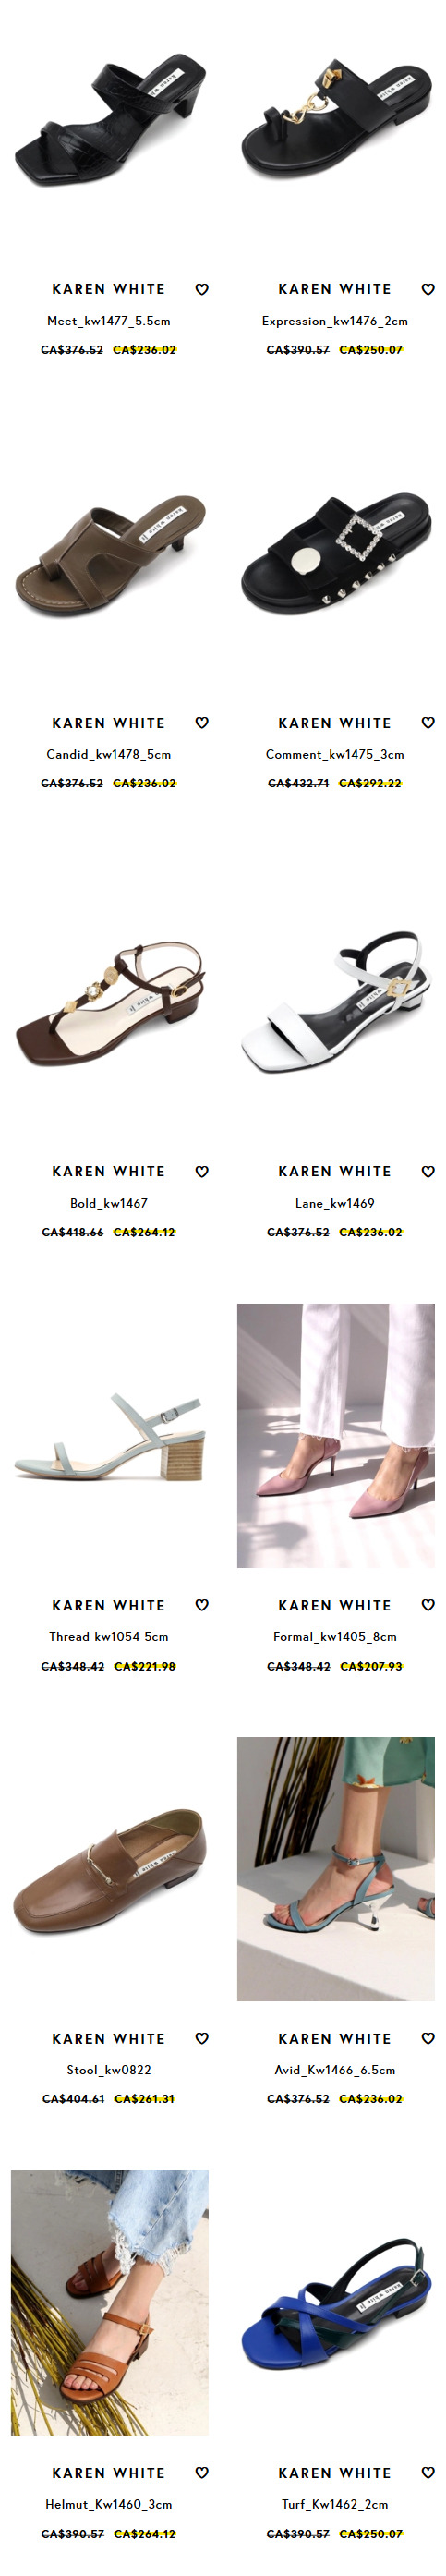The height and width of the screenshot is (2576, 446).
Task: Select the blue cross-strap sandal image
Action: 335,2302
